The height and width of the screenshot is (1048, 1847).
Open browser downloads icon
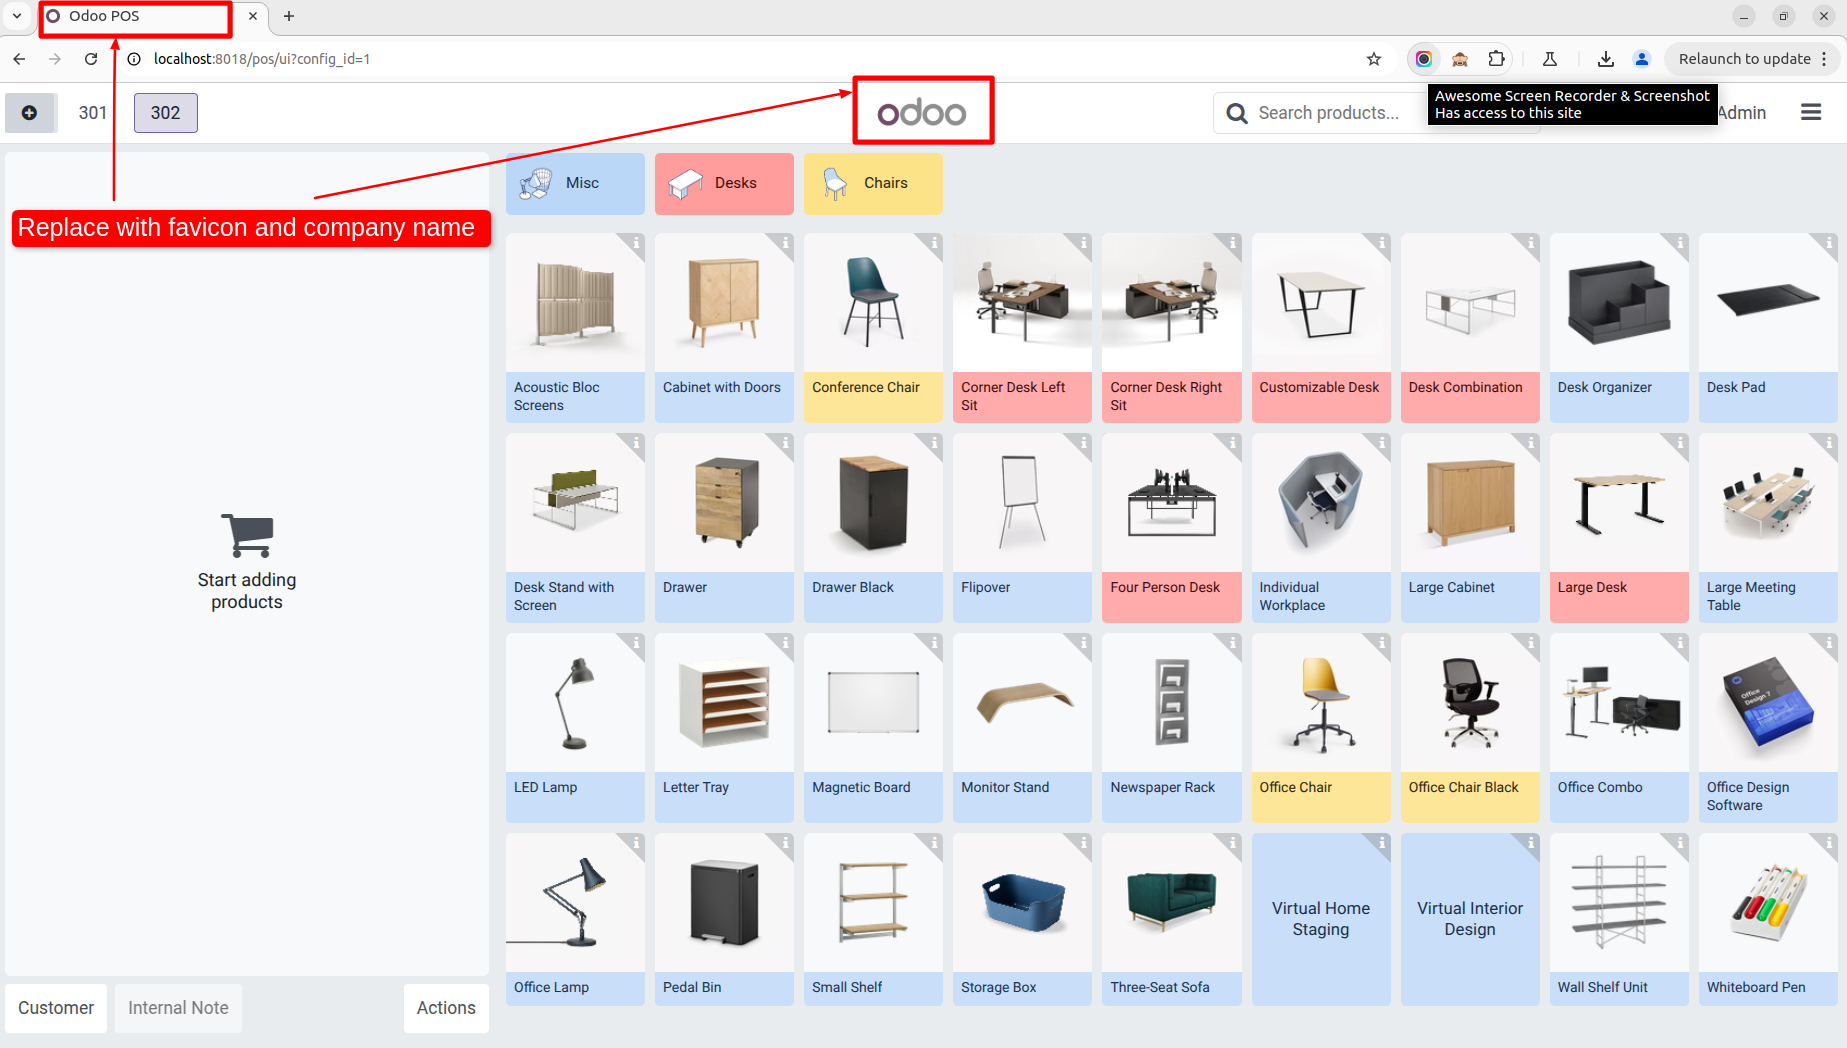[1606, 59]
